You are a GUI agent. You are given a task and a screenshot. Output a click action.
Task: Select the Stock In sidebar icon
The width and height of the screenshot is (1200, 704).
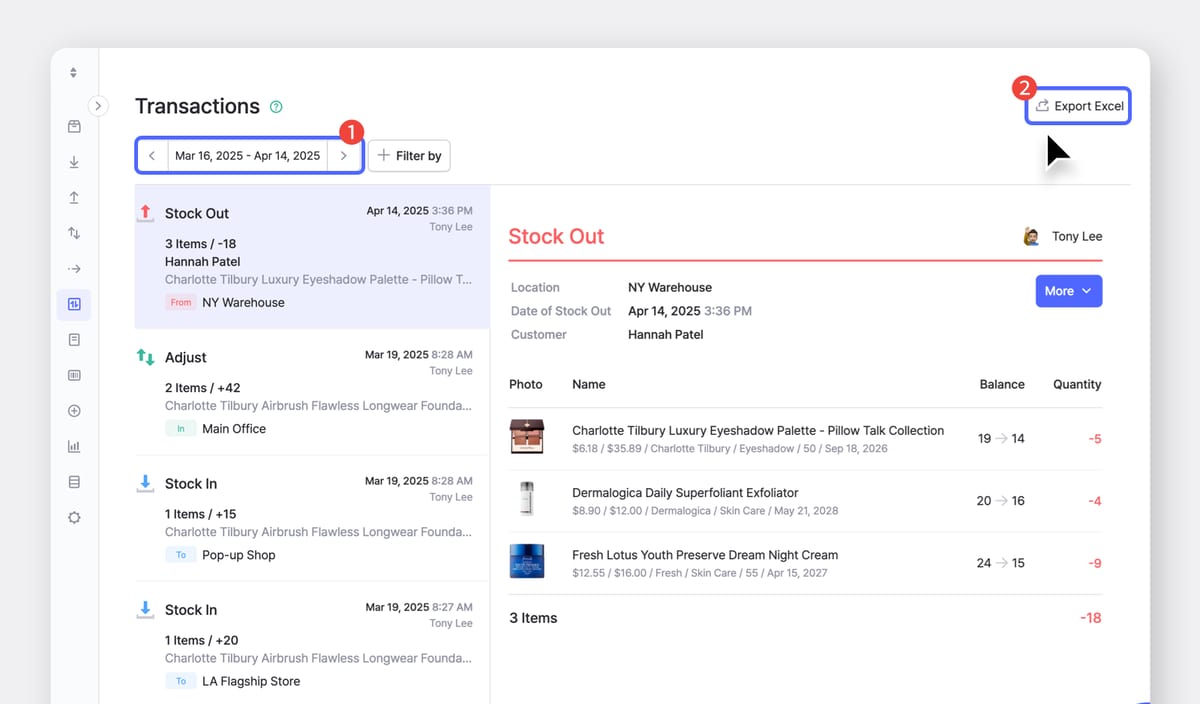point(73,161)
